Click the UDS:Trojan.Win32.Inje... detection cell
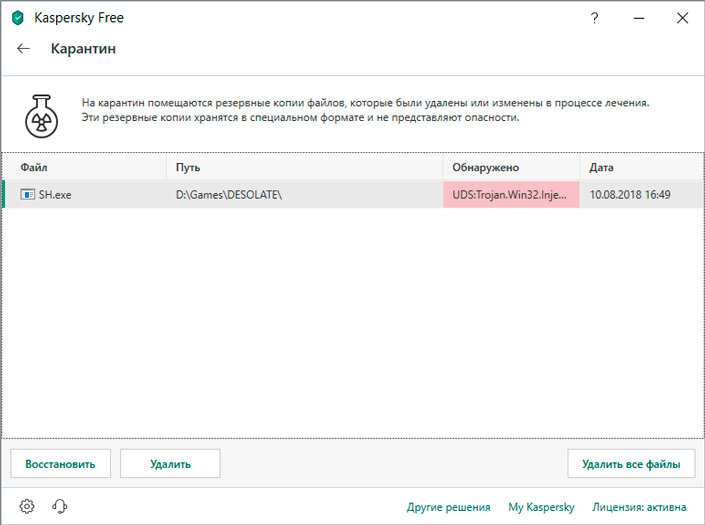 point(511,194)
